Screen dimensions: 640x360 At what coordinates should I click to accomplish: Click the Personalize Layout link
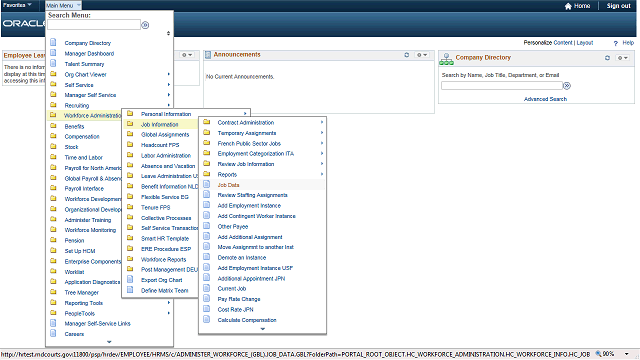(584, 42)
